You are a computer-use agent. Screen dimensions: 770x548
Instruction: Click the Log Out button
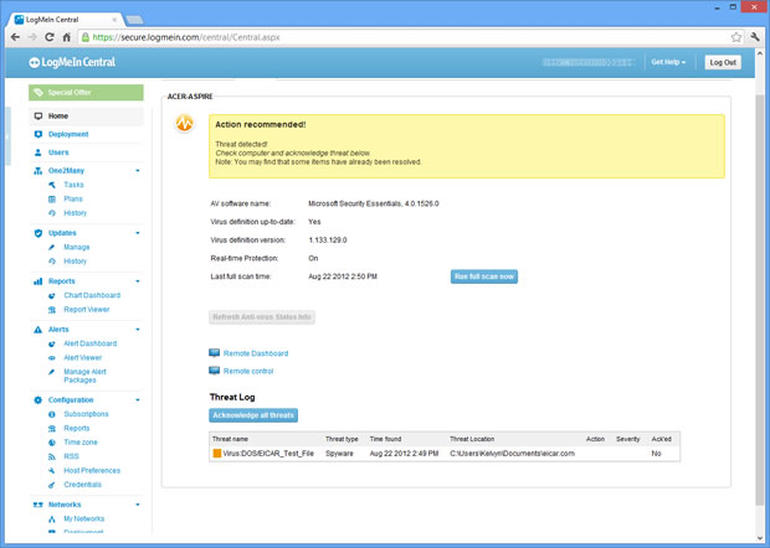723,62
